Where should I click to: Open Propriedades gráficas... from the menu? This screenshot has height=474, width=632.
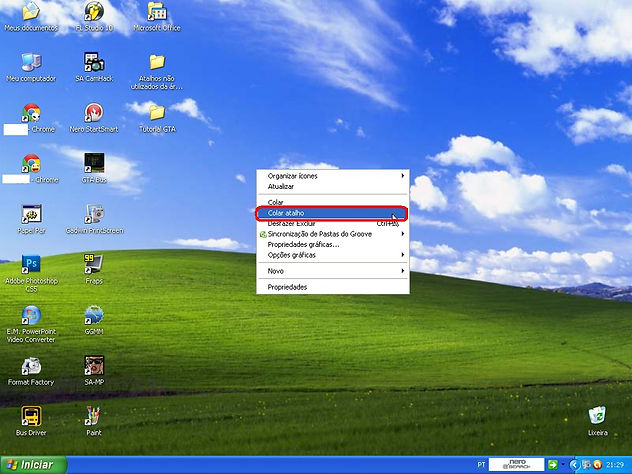coord(333,244)
